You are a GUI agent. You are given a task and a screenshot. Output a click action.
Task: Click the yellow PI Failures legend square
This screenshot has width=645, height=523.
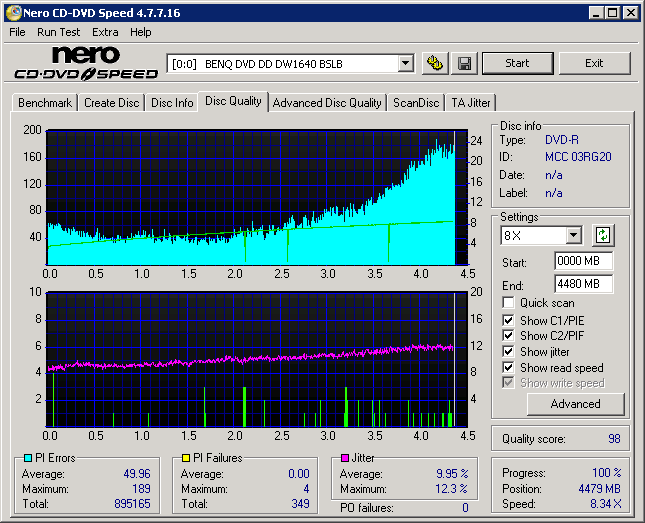click(185, 458)
